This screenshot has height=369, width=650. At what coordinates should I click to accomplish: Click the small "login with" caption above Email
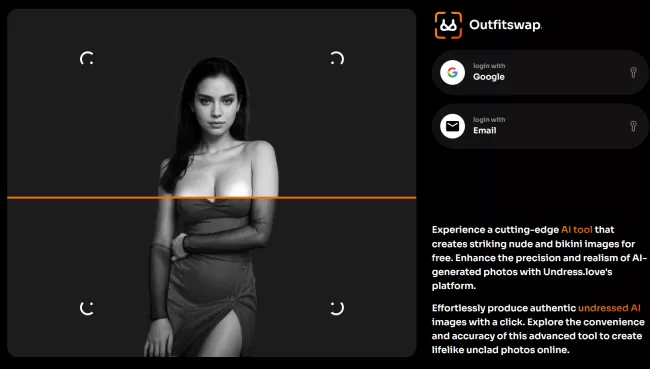(x=489, y=120)
